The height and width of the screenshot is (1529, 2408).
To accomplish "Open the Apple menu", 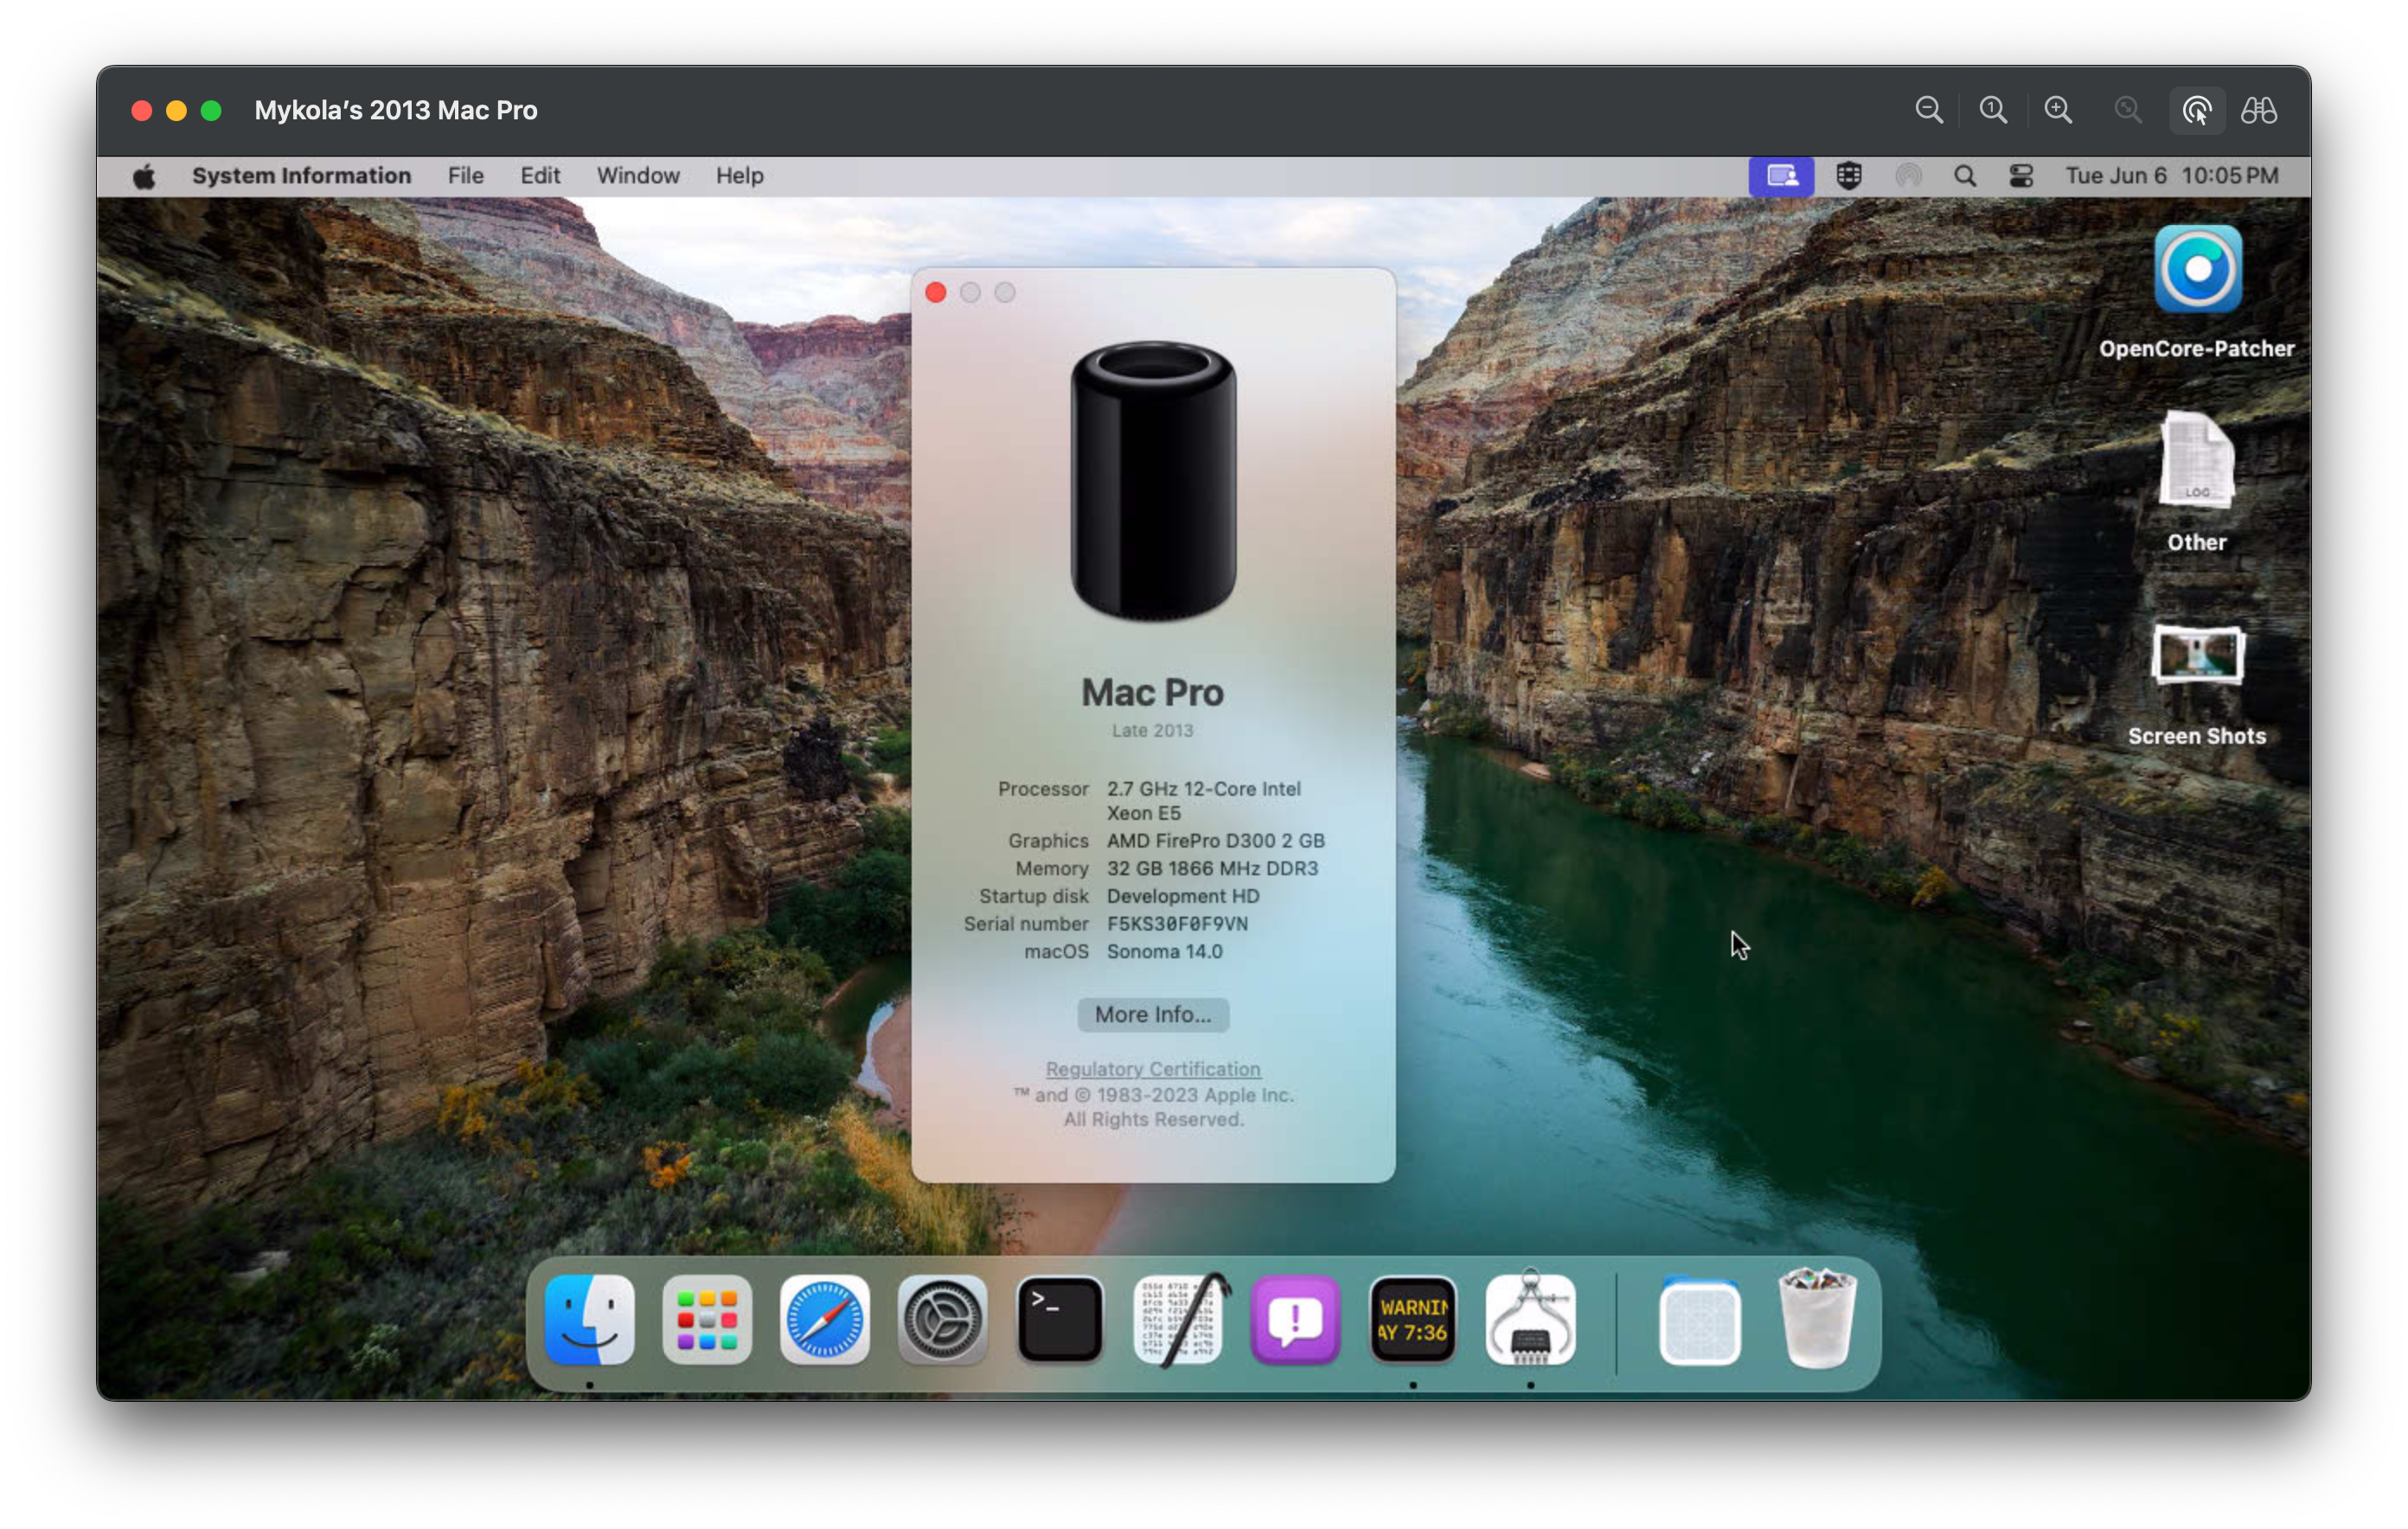I will (144, 176).
